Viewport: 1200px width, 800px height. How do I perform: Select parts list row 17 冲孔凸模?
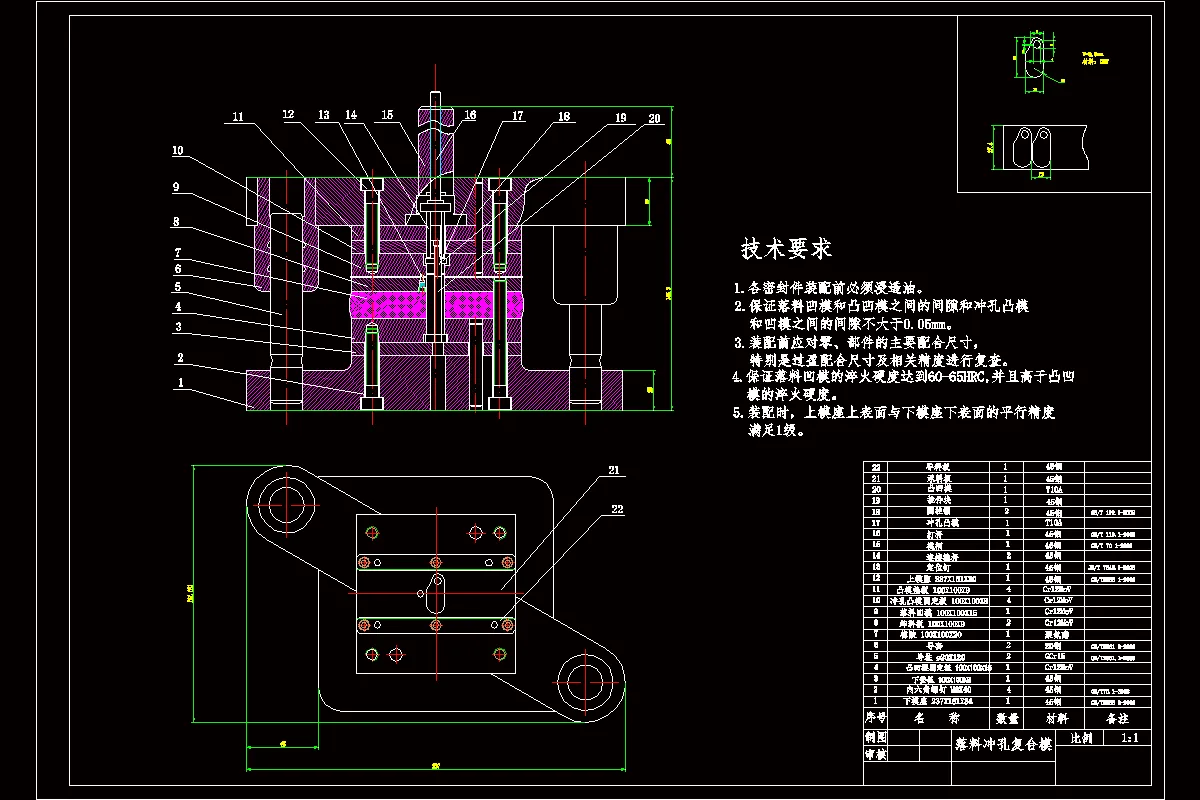[x=1007, y=522]
